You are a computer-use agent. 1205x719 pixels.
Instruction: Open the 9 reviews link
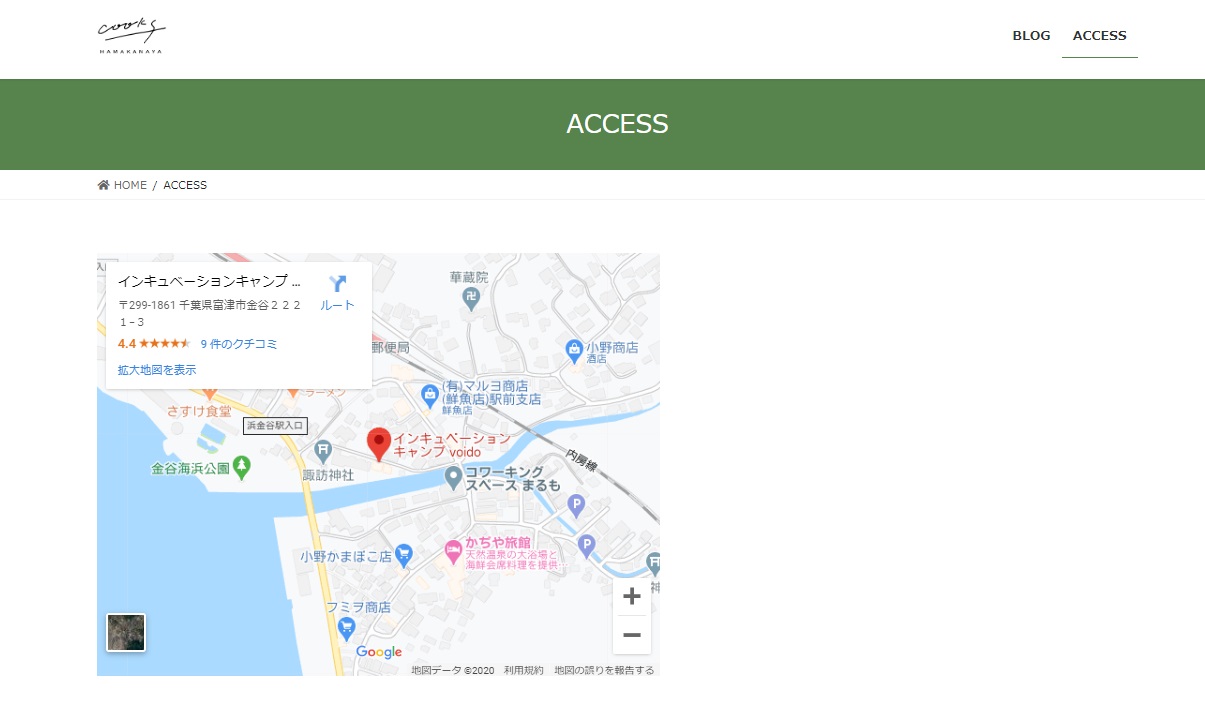point(239,344)
